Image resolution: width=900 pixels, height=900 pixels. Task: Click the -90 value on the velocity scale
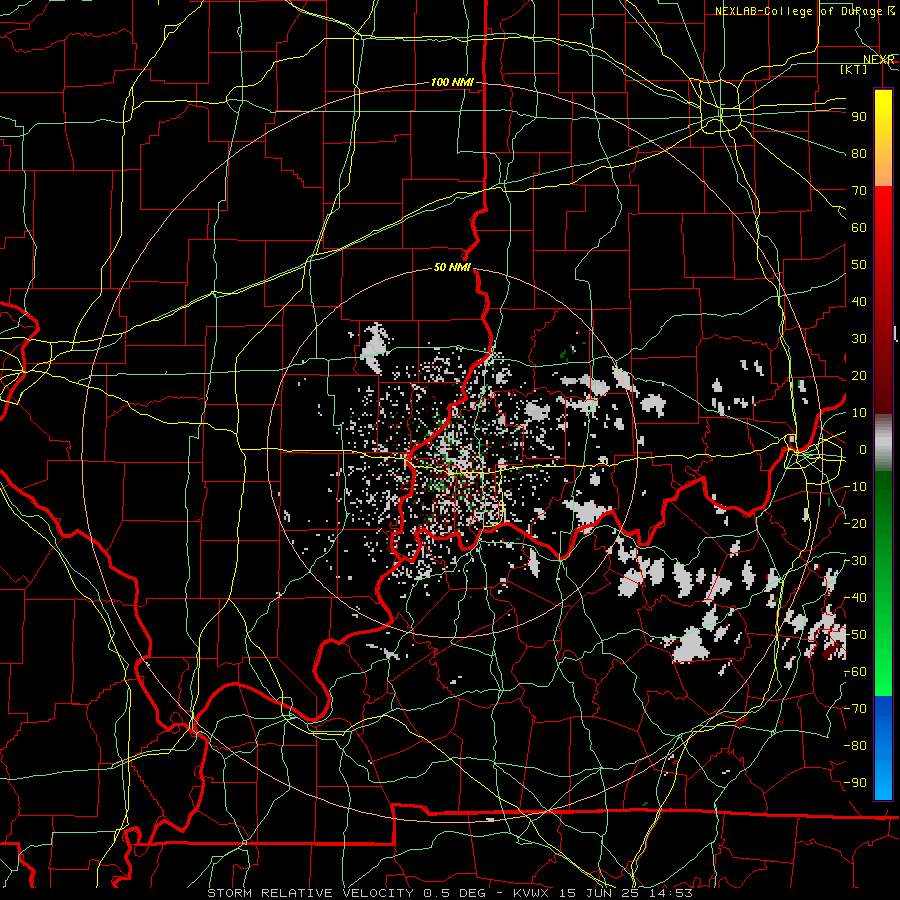(855, 783)
